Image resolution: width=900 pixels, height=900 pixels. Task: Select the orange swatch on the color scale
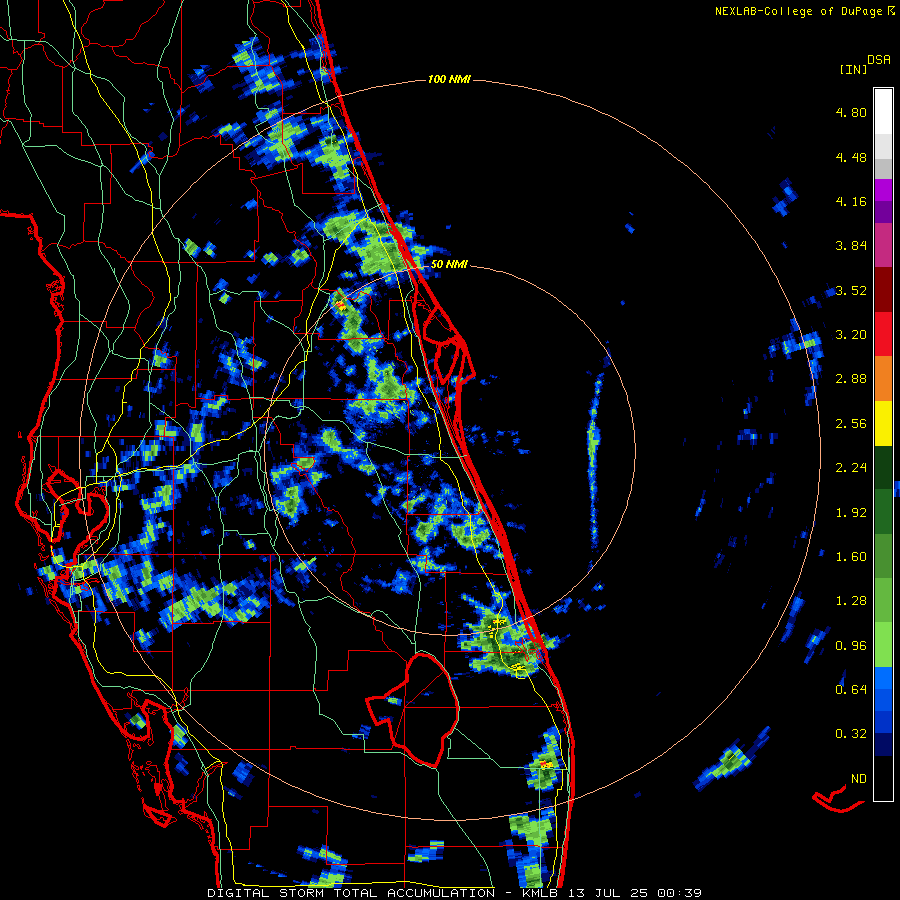pos(883,379)
